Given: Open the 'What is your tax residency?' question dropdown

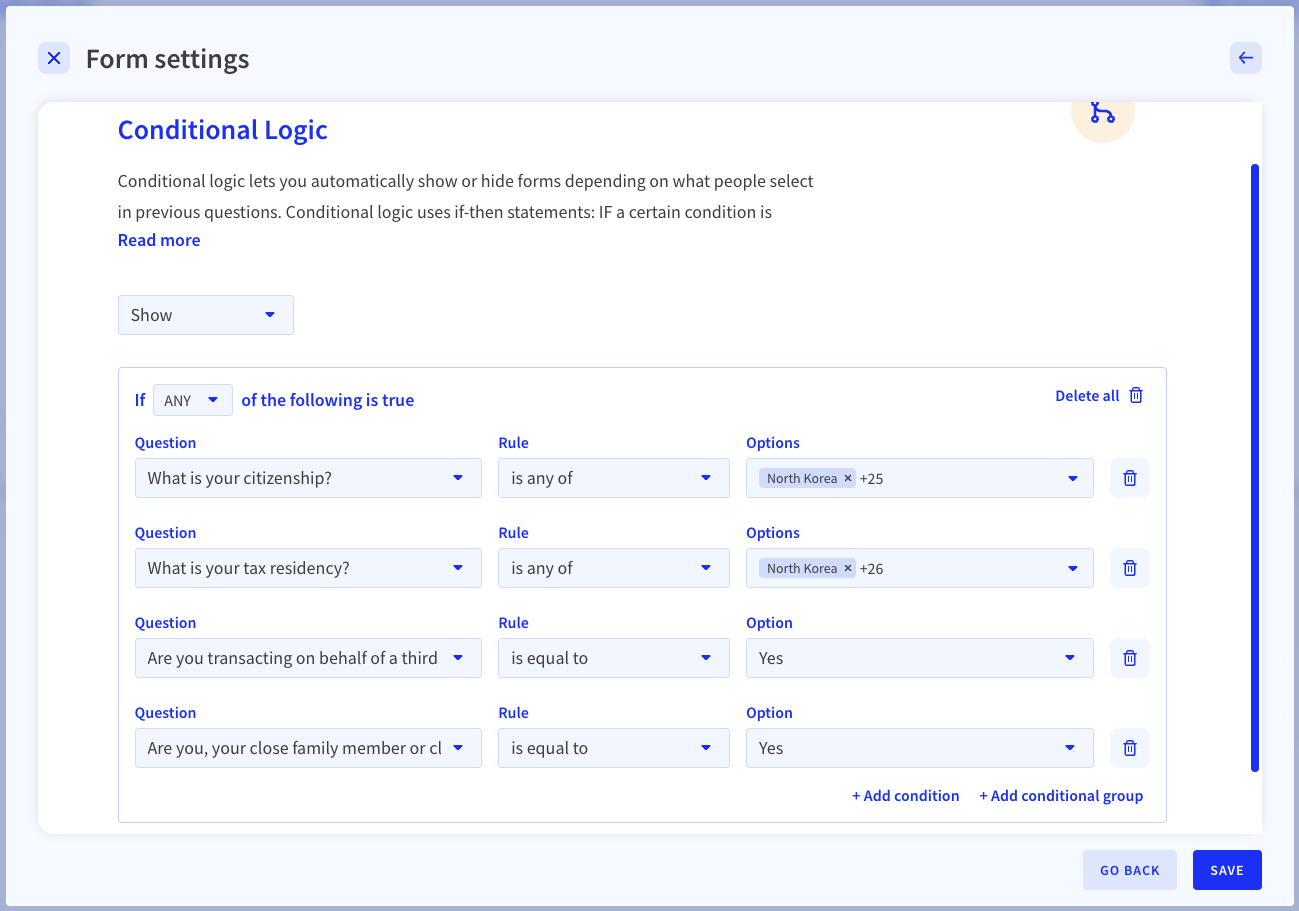Looking at the screenshot, I should coord(308,568).
